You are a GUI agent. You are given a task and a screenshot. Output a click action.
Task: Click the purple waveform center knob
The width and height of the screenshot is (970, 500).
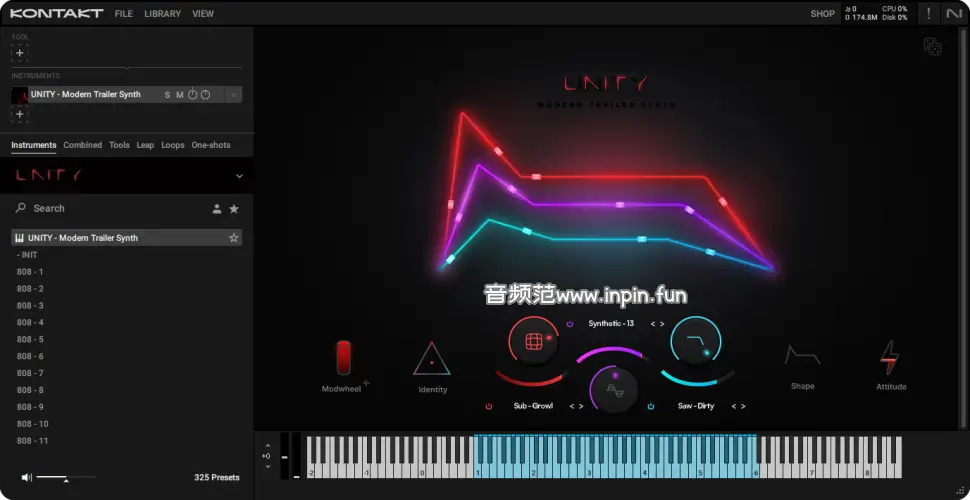(614, 390)
